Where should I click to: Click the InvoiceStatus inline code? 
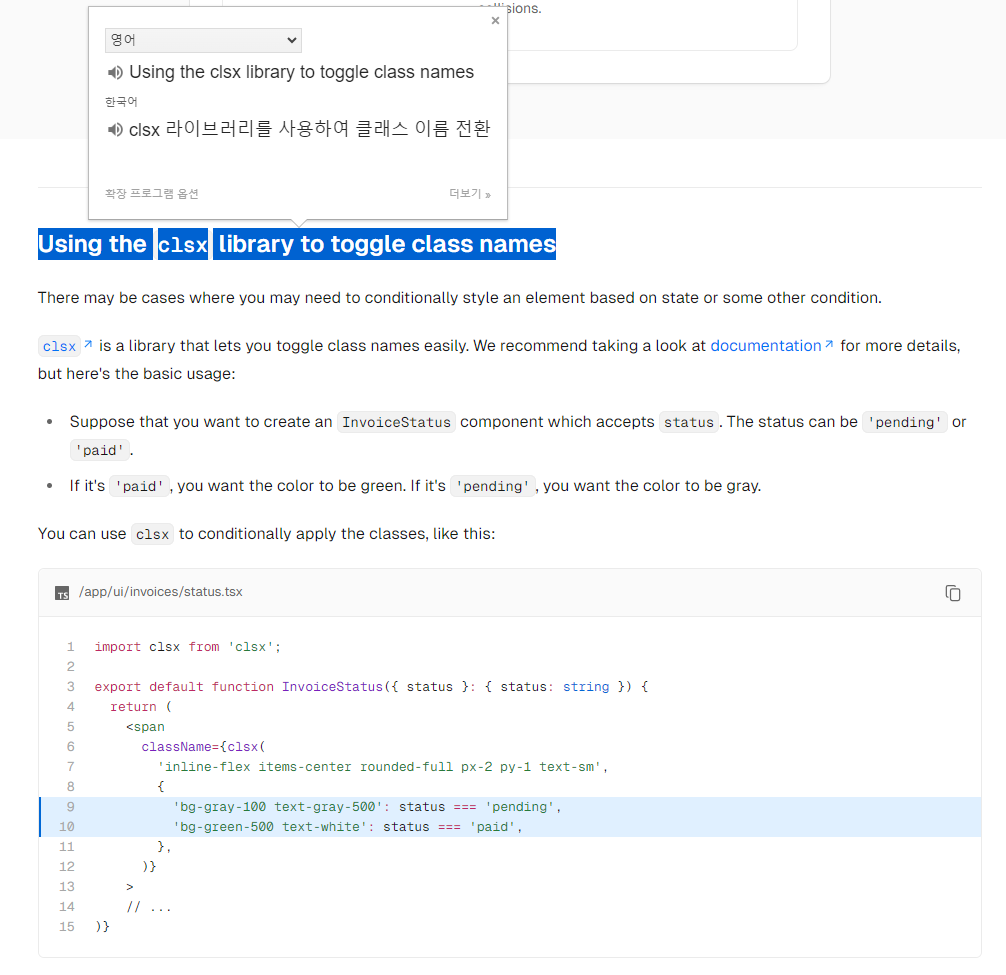(396, 422)
